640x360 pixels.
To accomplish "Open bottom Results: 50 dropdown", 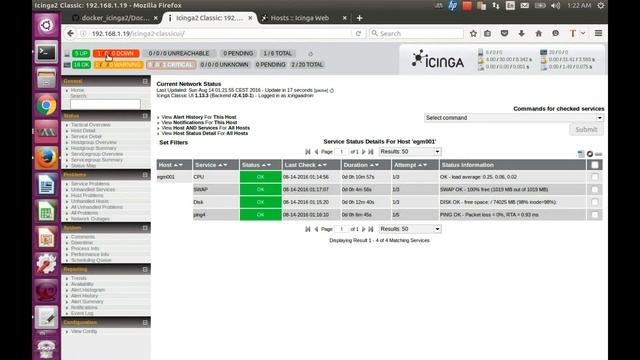I will tap(410, 229).
